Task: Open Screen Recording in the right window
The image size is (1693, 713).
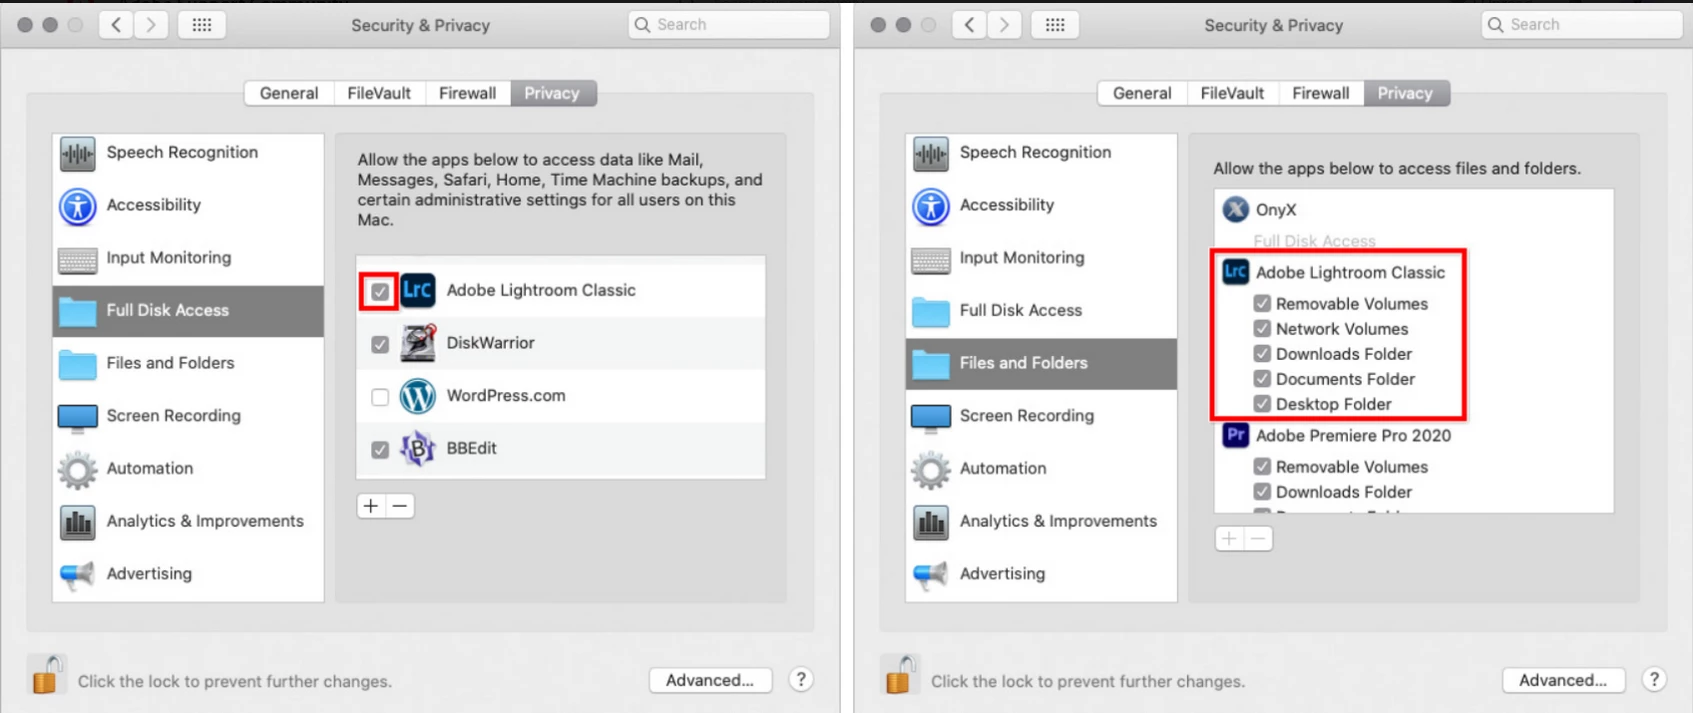Action: (x=1041, y=416)
